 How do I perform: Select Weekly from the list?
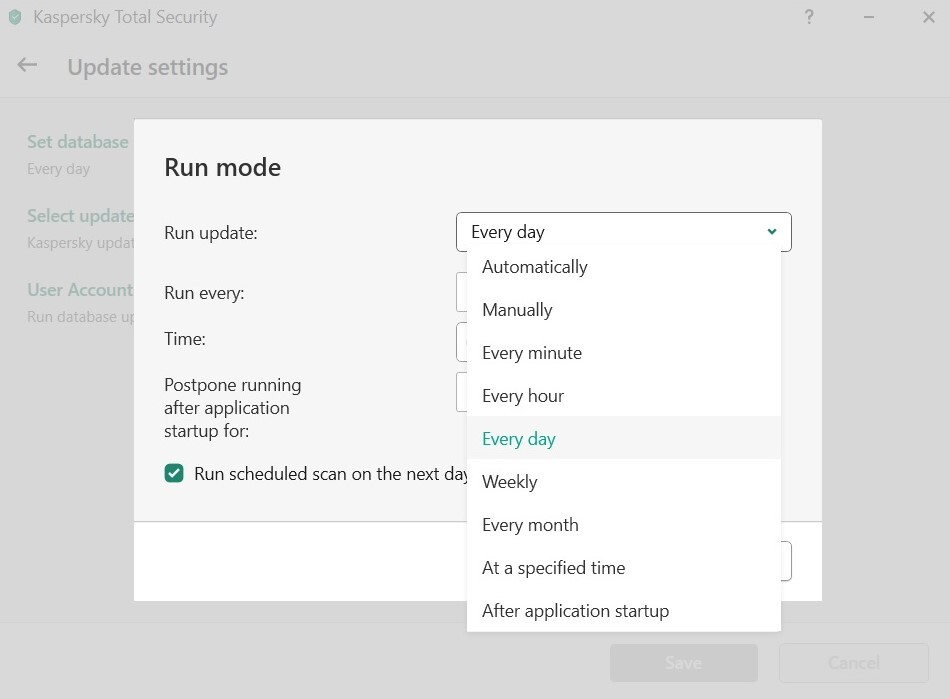coord(623,482)
